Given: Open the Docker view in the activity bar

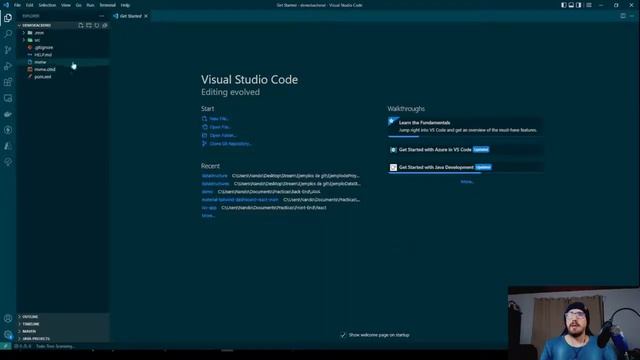Looking at the screenshot, I should pyautogui.click(x=8, y=114).
